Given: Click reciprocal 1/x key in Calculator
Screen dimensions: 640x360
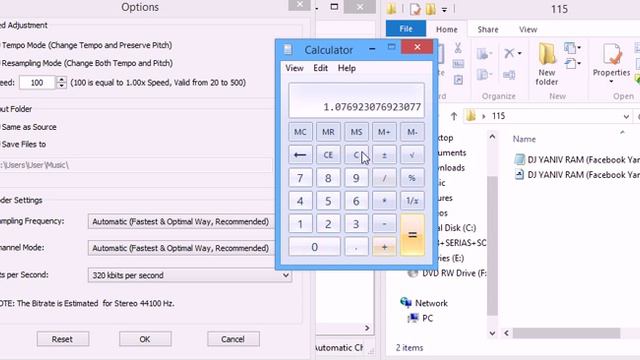Looking at the screenshot, I should point(412,201).
